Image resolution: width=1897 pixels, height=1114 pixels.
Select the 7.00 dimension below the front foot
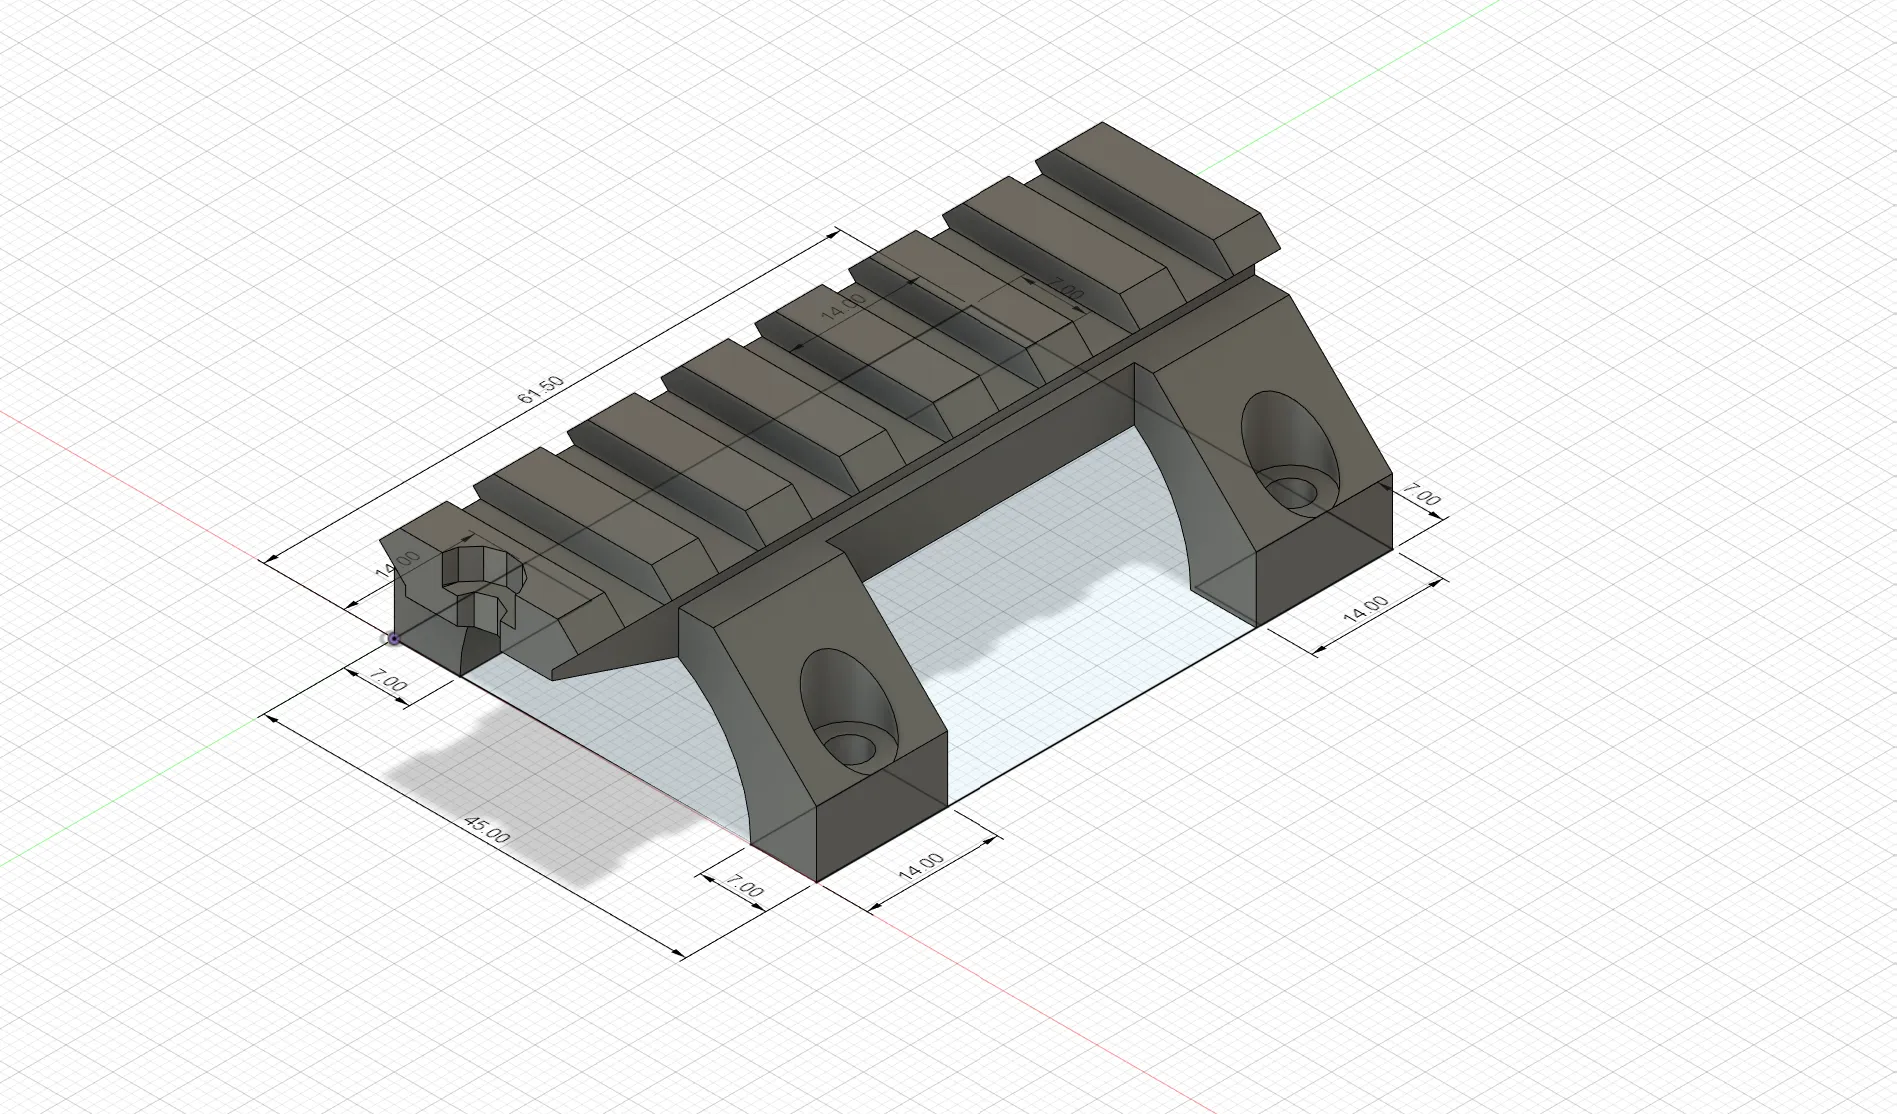(x=745, y=887)
